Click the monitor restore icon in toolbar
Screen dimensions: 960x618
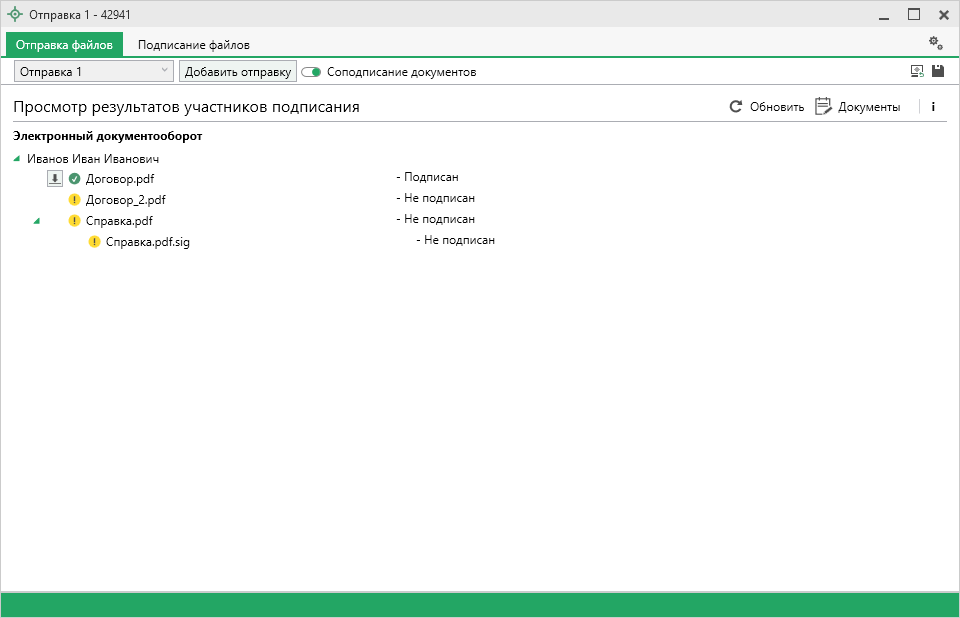pyautogui.click(x=916, y=71)
